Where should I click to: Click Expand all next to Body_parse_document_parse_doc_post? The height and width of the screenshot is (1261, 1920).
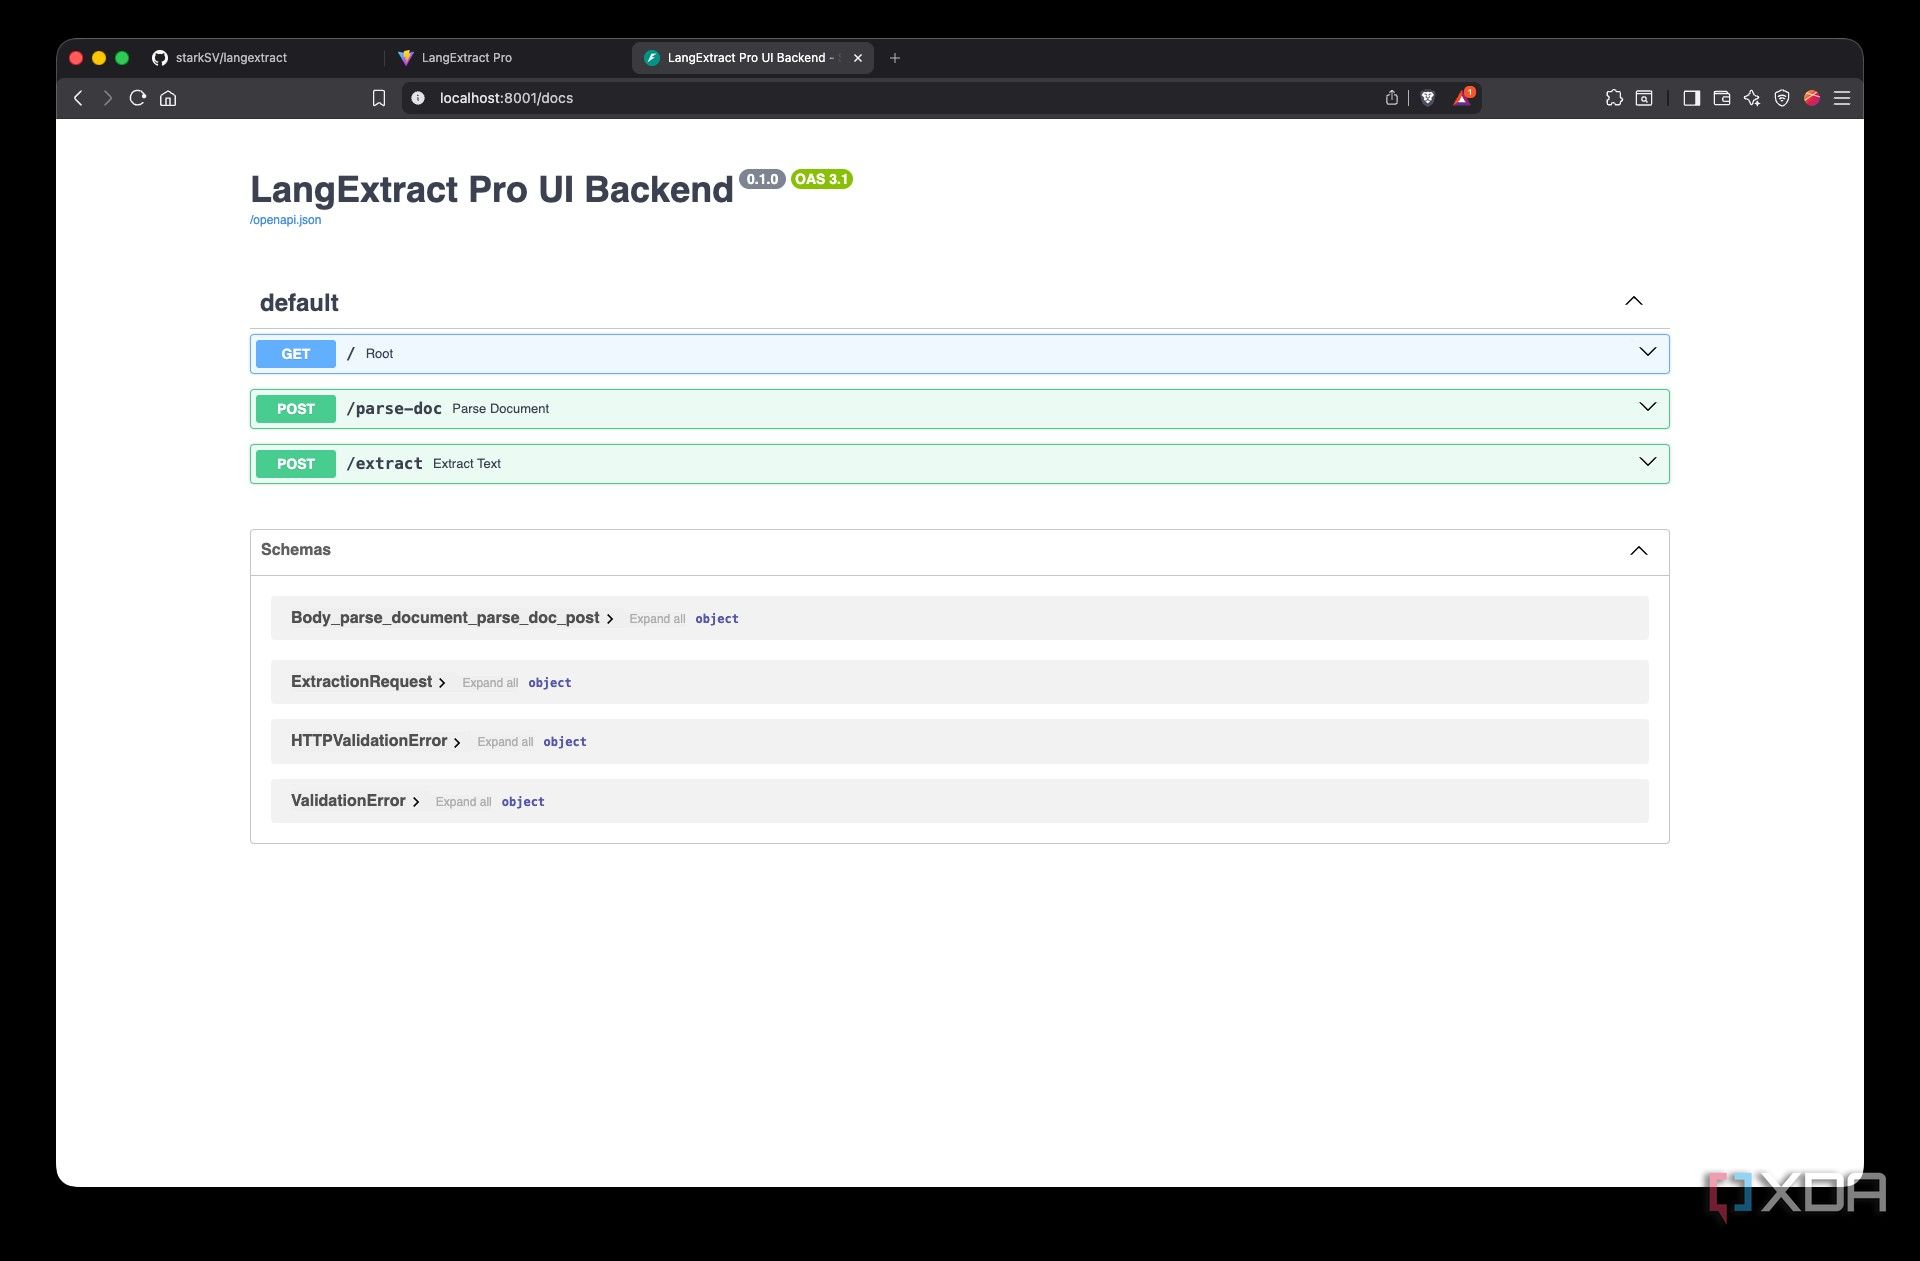657,619
